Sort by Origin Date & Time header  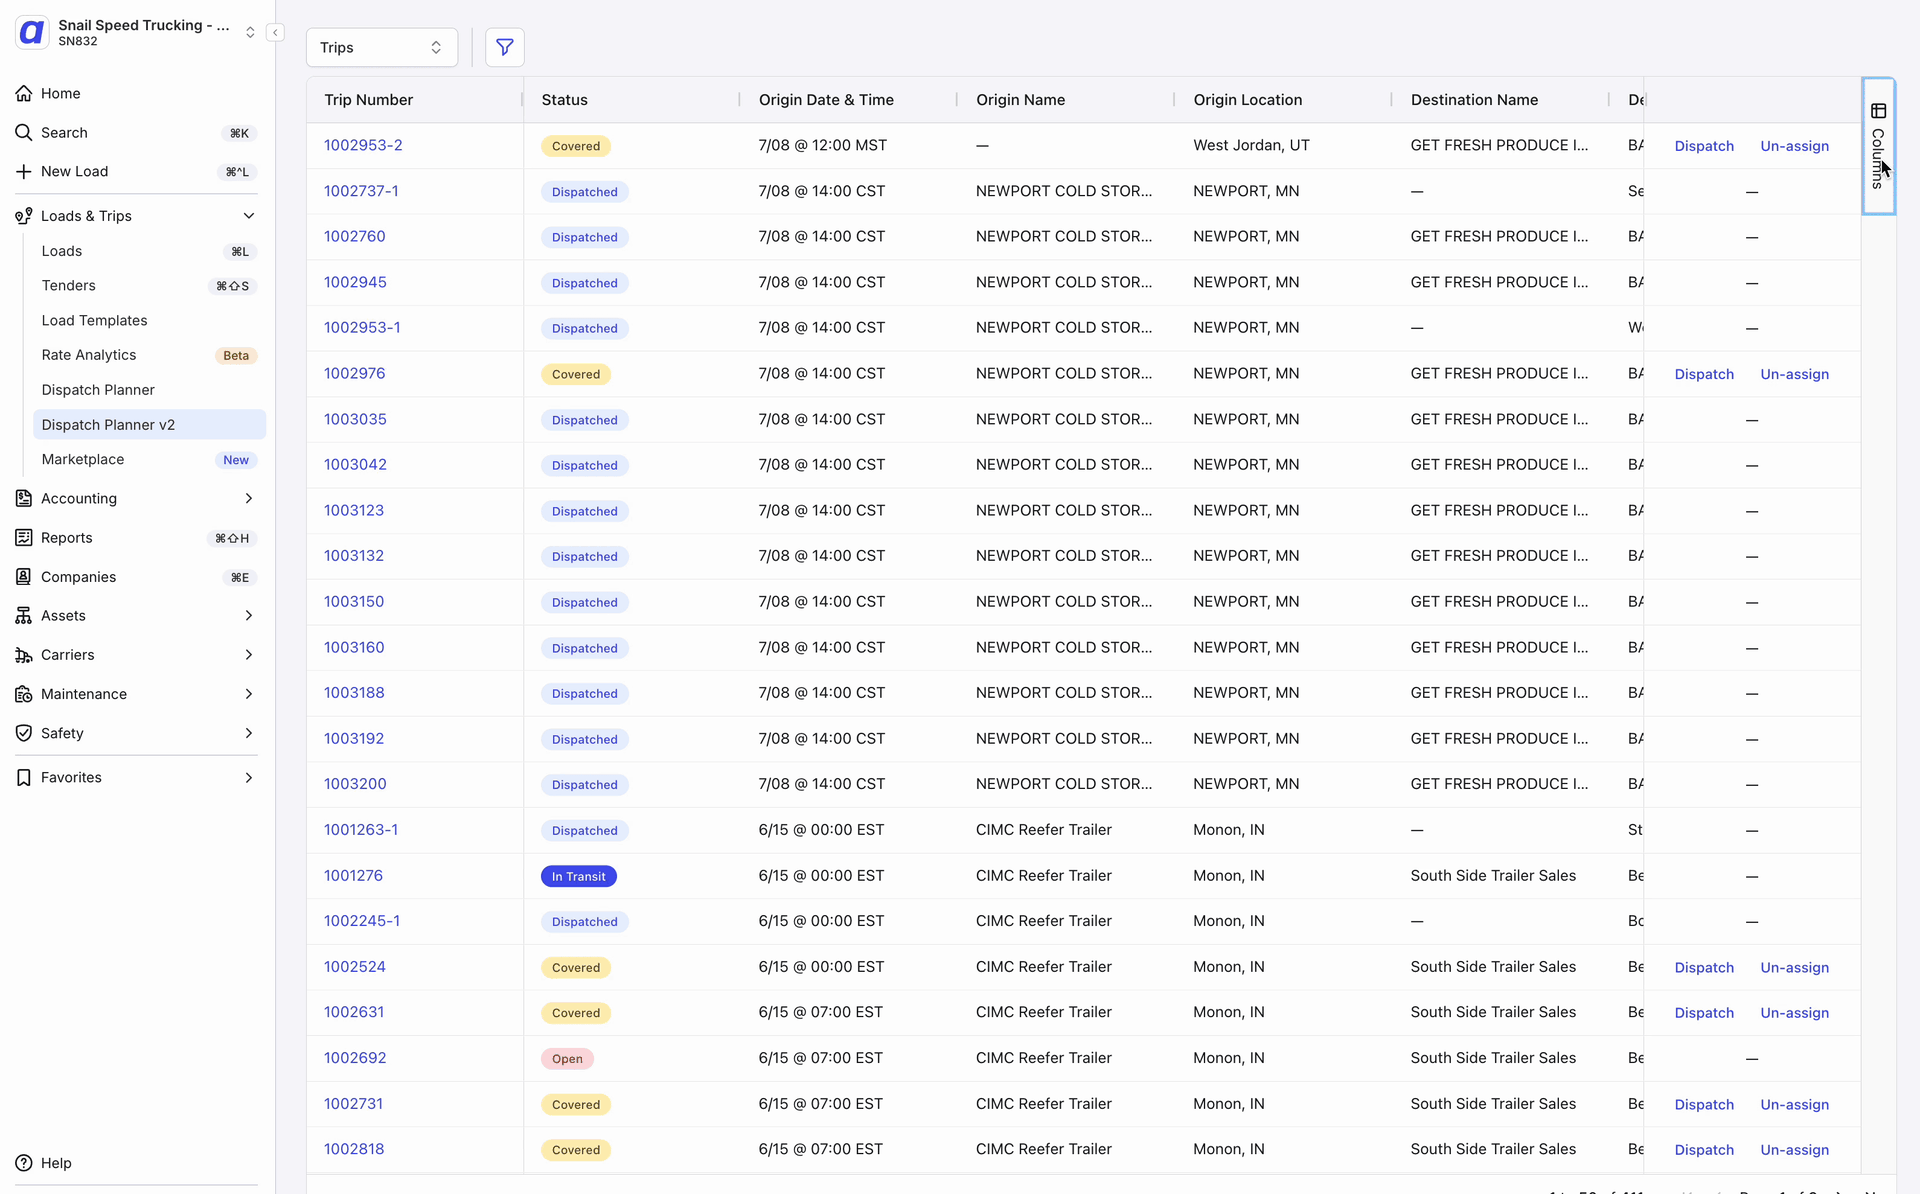pos(826,100)
